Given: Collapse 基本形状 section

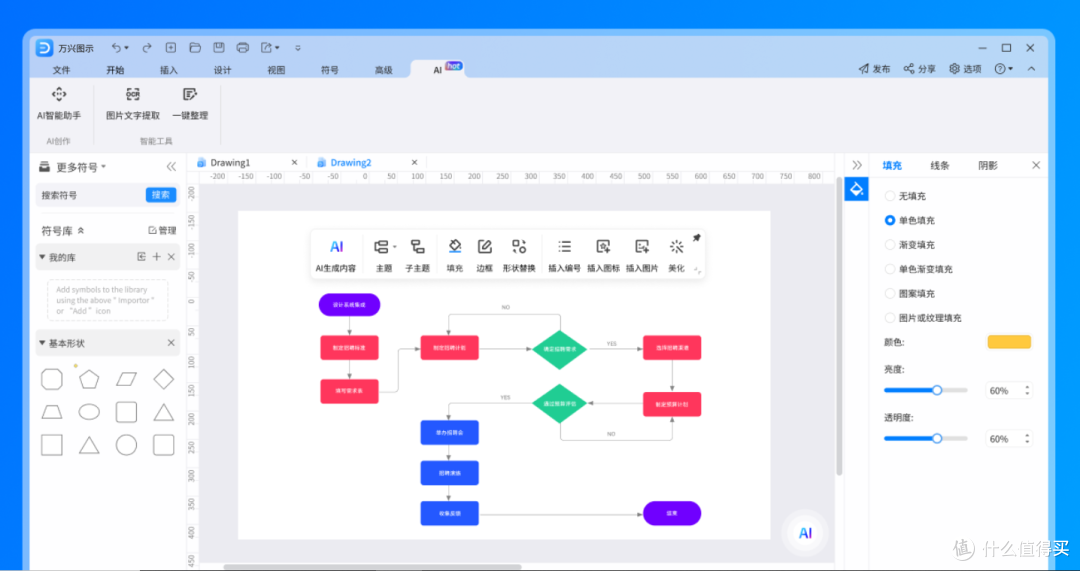Looking at the screenshot, I should pyautogui.click(x=43, y=343).
